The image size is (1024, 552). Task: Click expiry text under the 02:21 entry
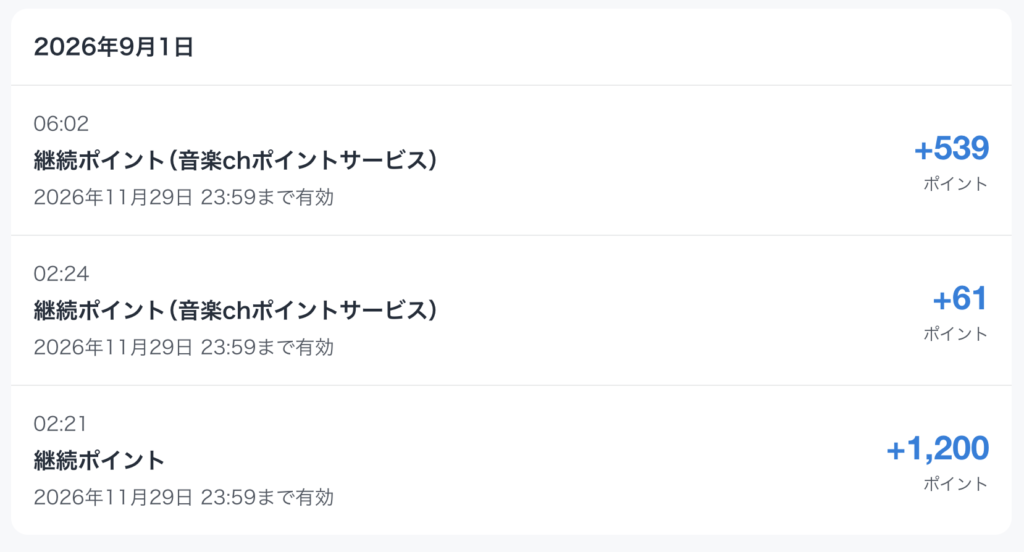click(184, 498)
